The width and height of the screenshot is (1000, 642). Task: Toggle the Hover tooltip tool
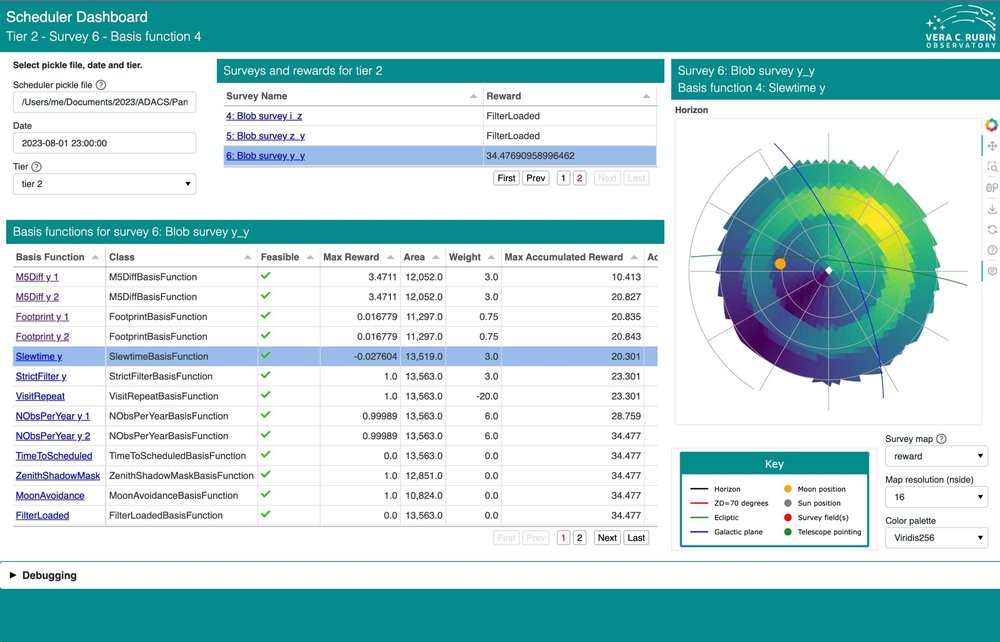tap(991, 271)
